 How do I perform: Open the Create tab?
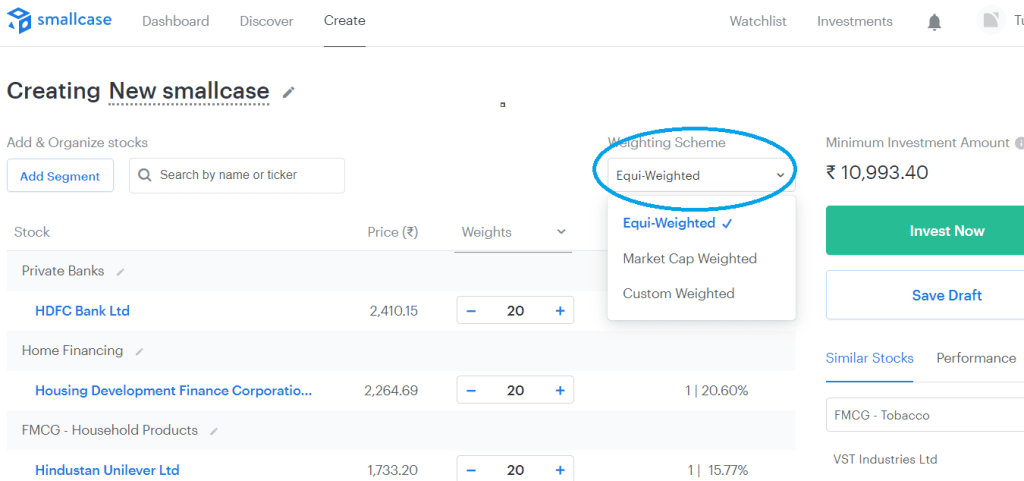click(344, 21)
